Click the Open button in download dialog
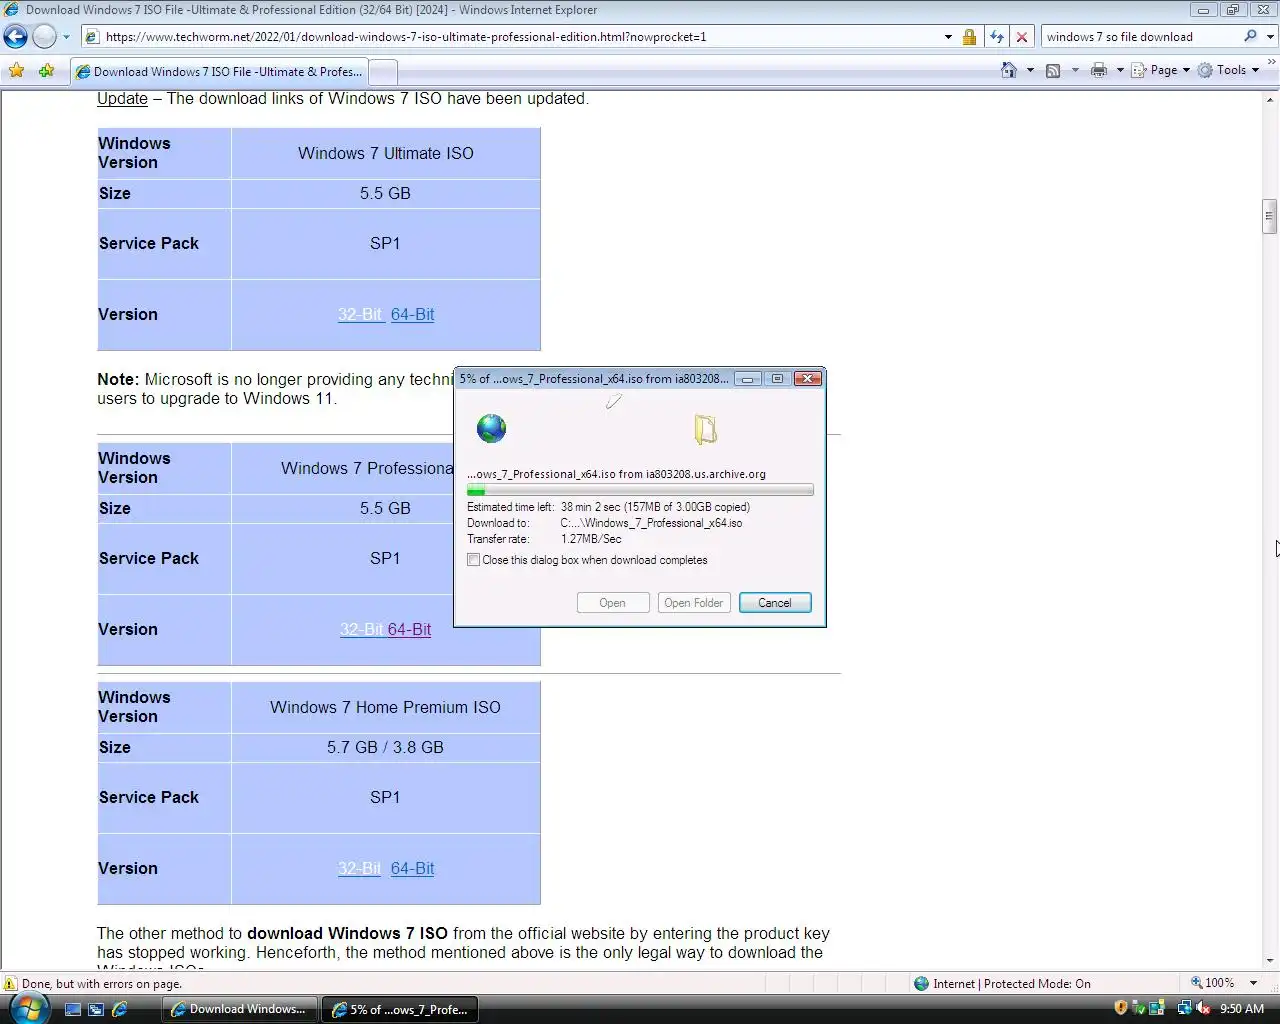 click(x=613, y=603)
